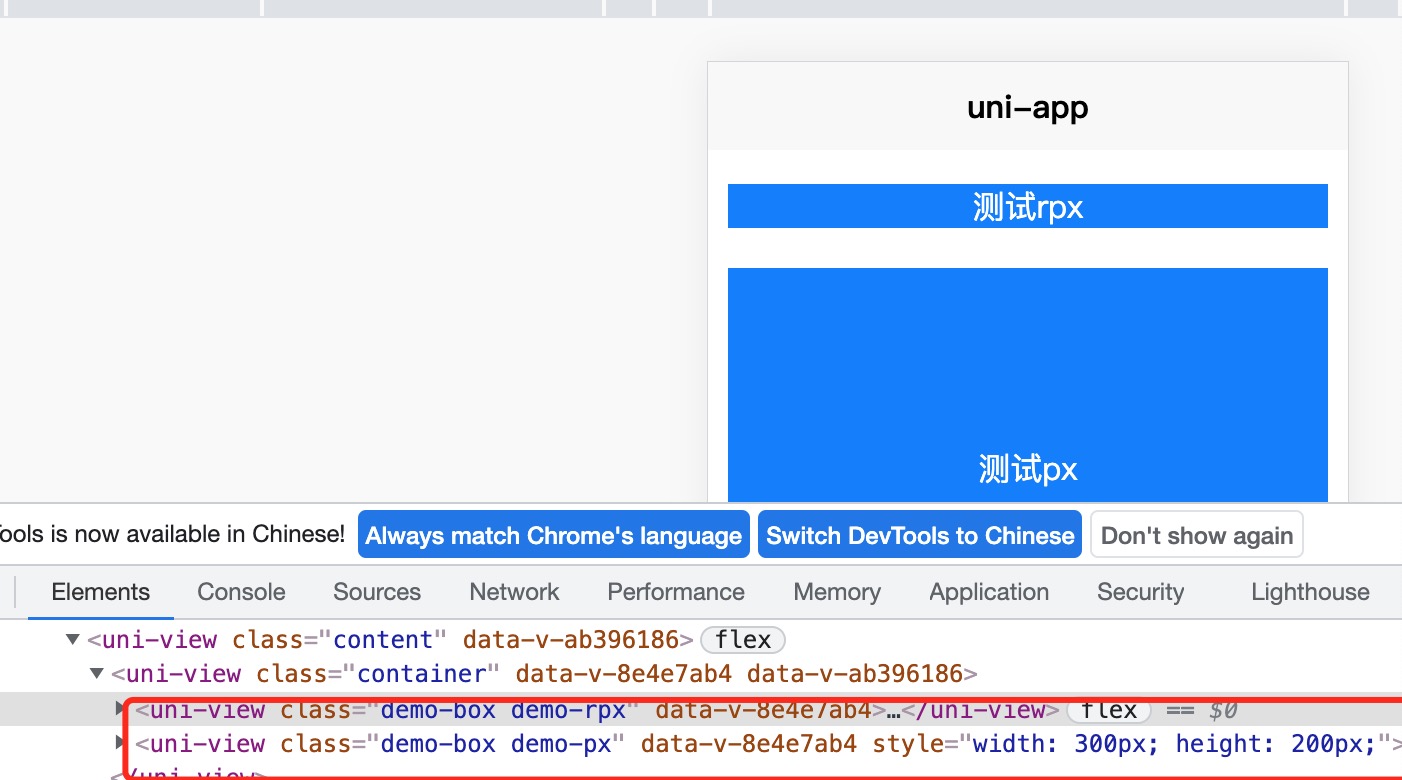Collapse the uni-view content node
1402x780 pixels.
[72, 640]
